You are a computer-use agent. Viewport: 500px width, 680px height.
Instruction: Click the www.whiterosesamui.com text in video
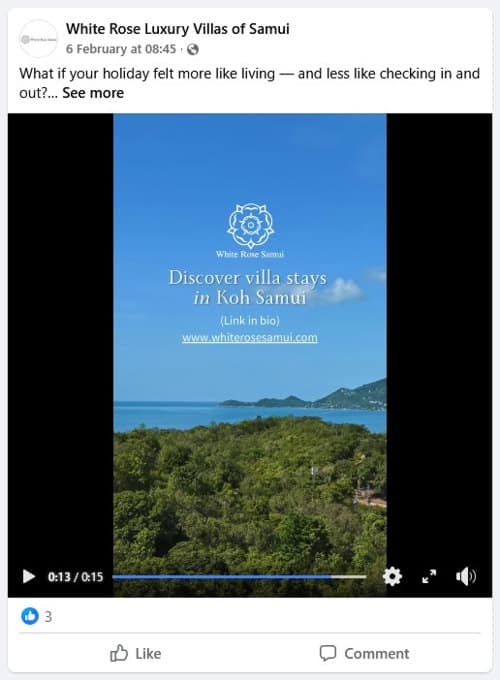pyautogui.click(x=250, y=338)
